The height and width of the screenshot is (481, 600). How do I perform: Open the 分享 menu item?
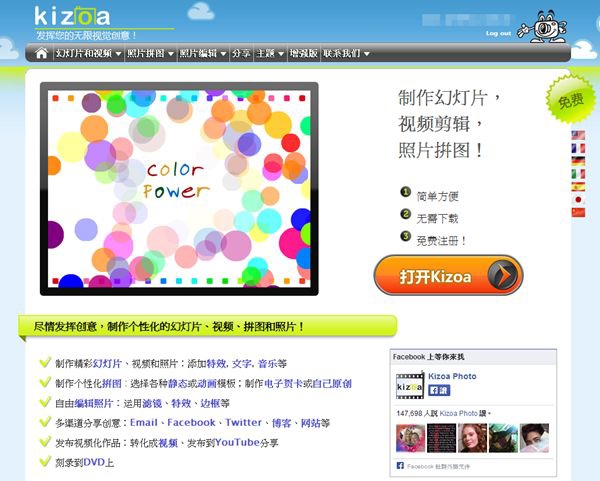click(241, 53)
